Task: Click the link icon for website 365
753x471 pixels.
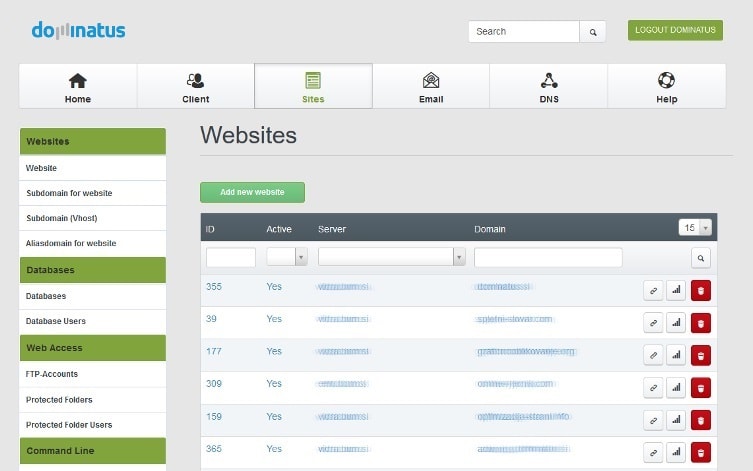Action: tap(653, 451)
